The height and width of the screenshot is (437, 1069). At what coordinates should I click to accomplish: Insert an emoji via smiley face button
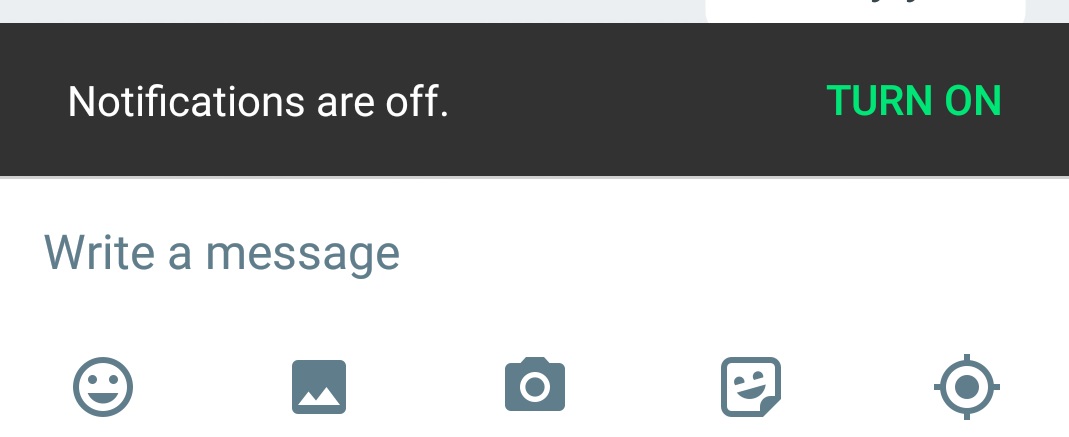click(103, 387)
